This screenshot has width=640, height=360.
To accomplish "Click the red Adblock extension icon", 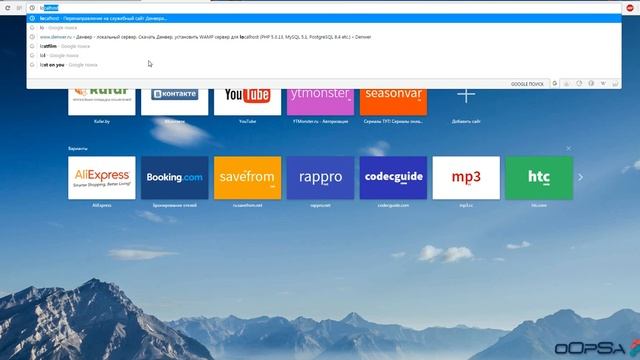I will [x=630, y=8].
